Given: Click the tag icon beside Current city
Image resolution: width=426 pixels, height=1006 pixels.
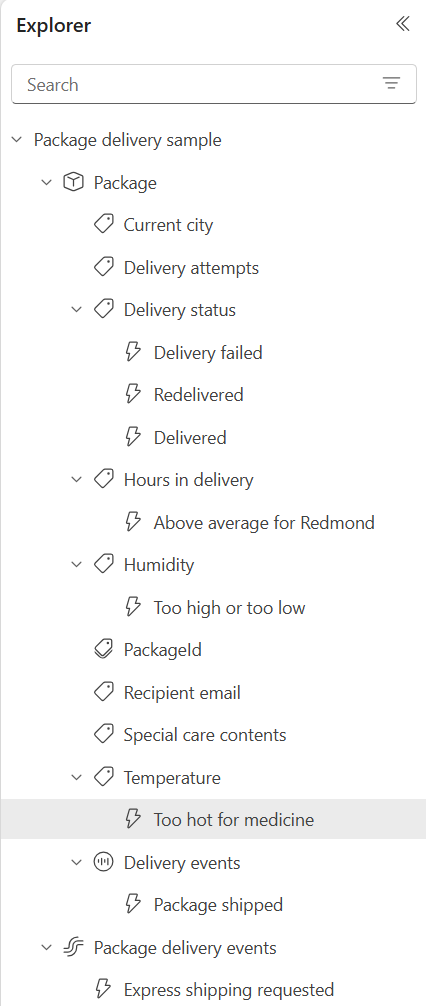Looking at the screenshot, I should pyautogui.click(x=103, y=225).
